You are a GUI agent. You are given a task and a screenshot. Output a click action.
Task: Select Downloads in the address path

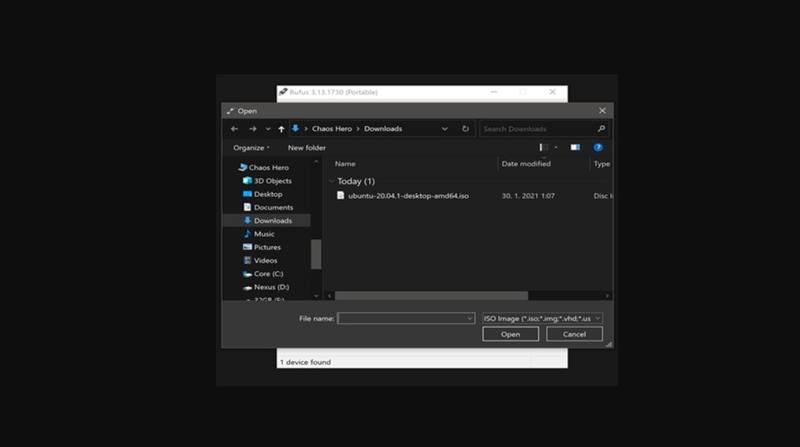(383, 129)
